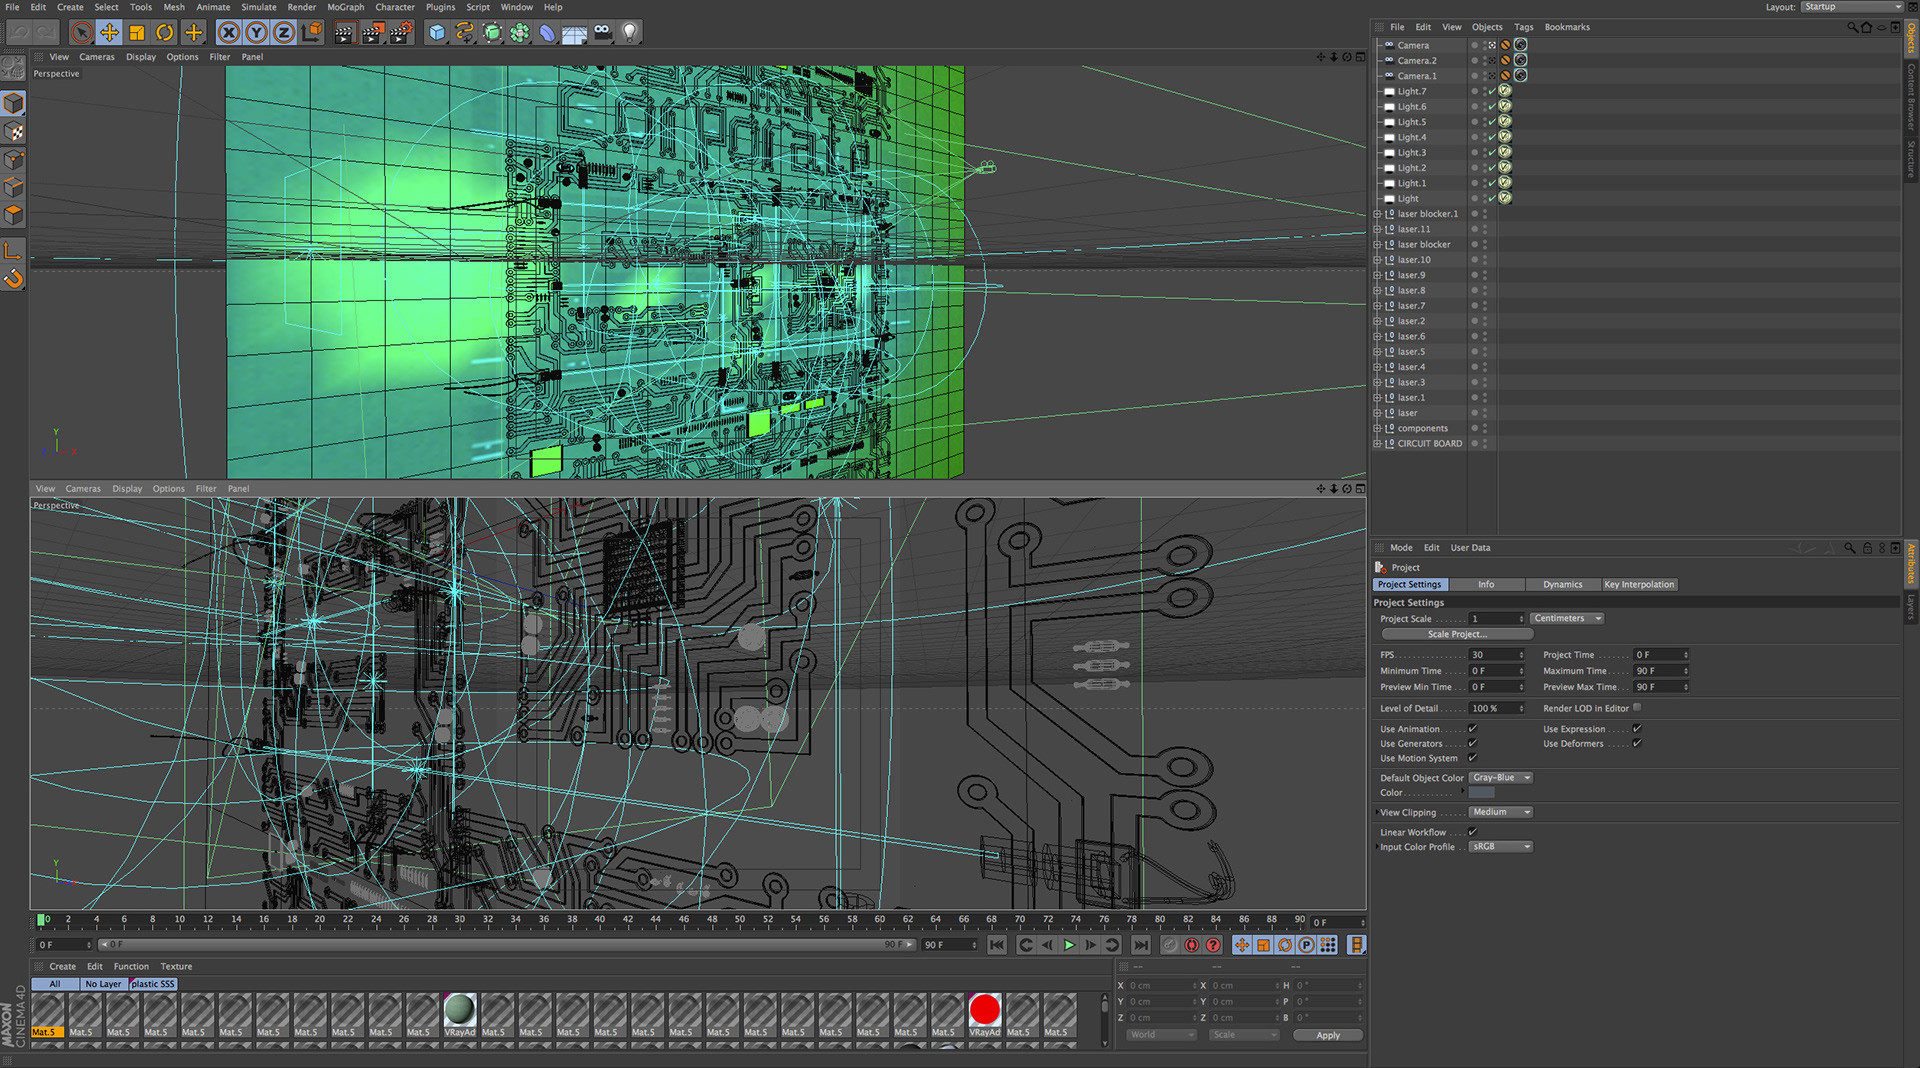The image size is (1920, 1068).
Task: Click the Scale Project button
Action: point(1456,634)
